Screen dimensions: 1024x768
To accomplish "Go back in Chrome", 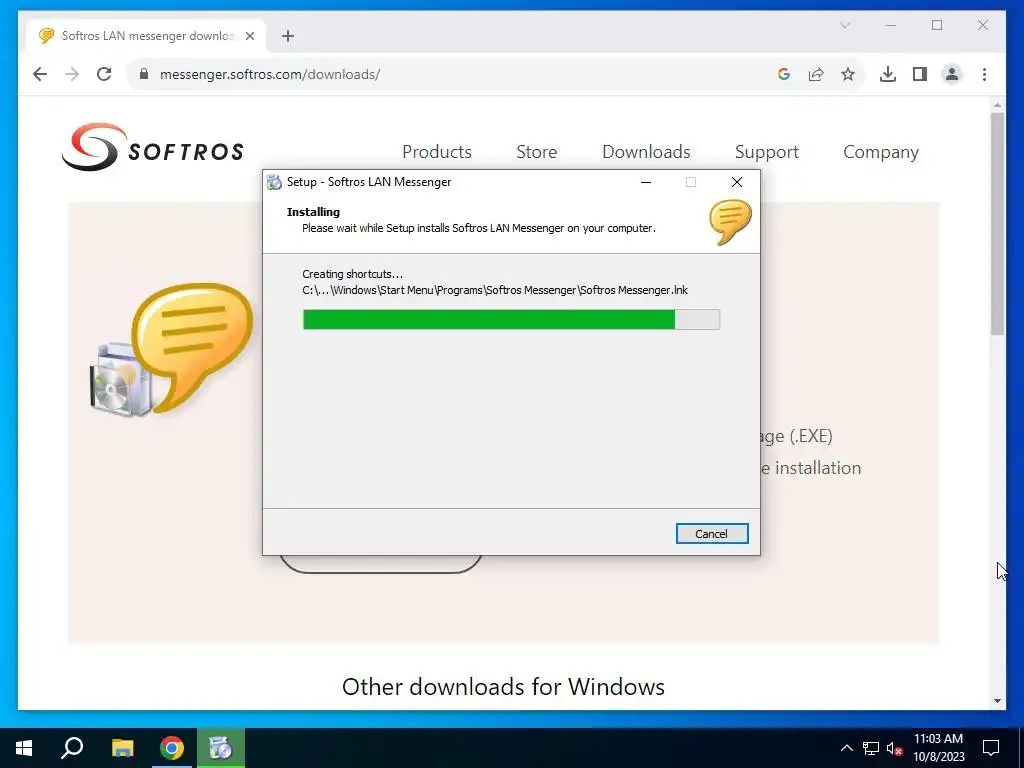I will click(x=40, y=74).
